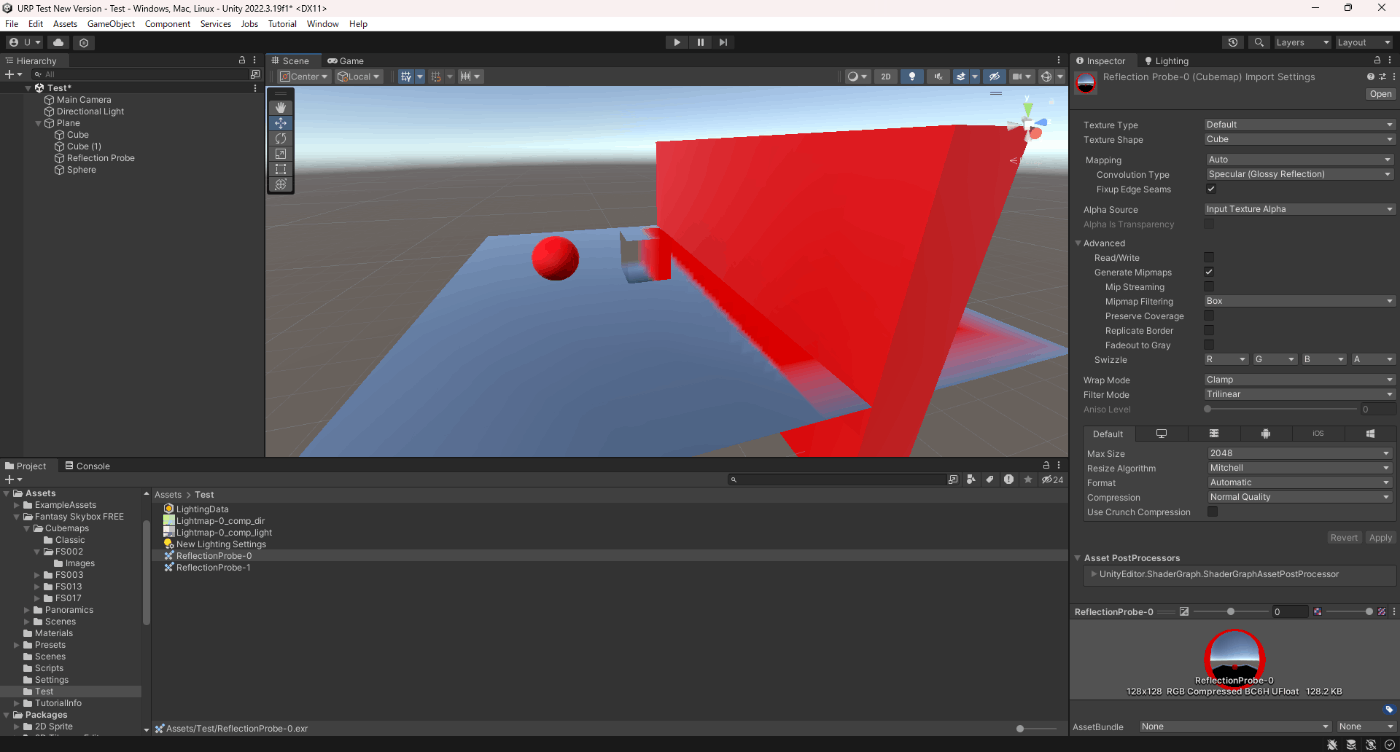This screenshot has height=752, width=1400.
Task: Select the Rect tool
Action: 280,169
